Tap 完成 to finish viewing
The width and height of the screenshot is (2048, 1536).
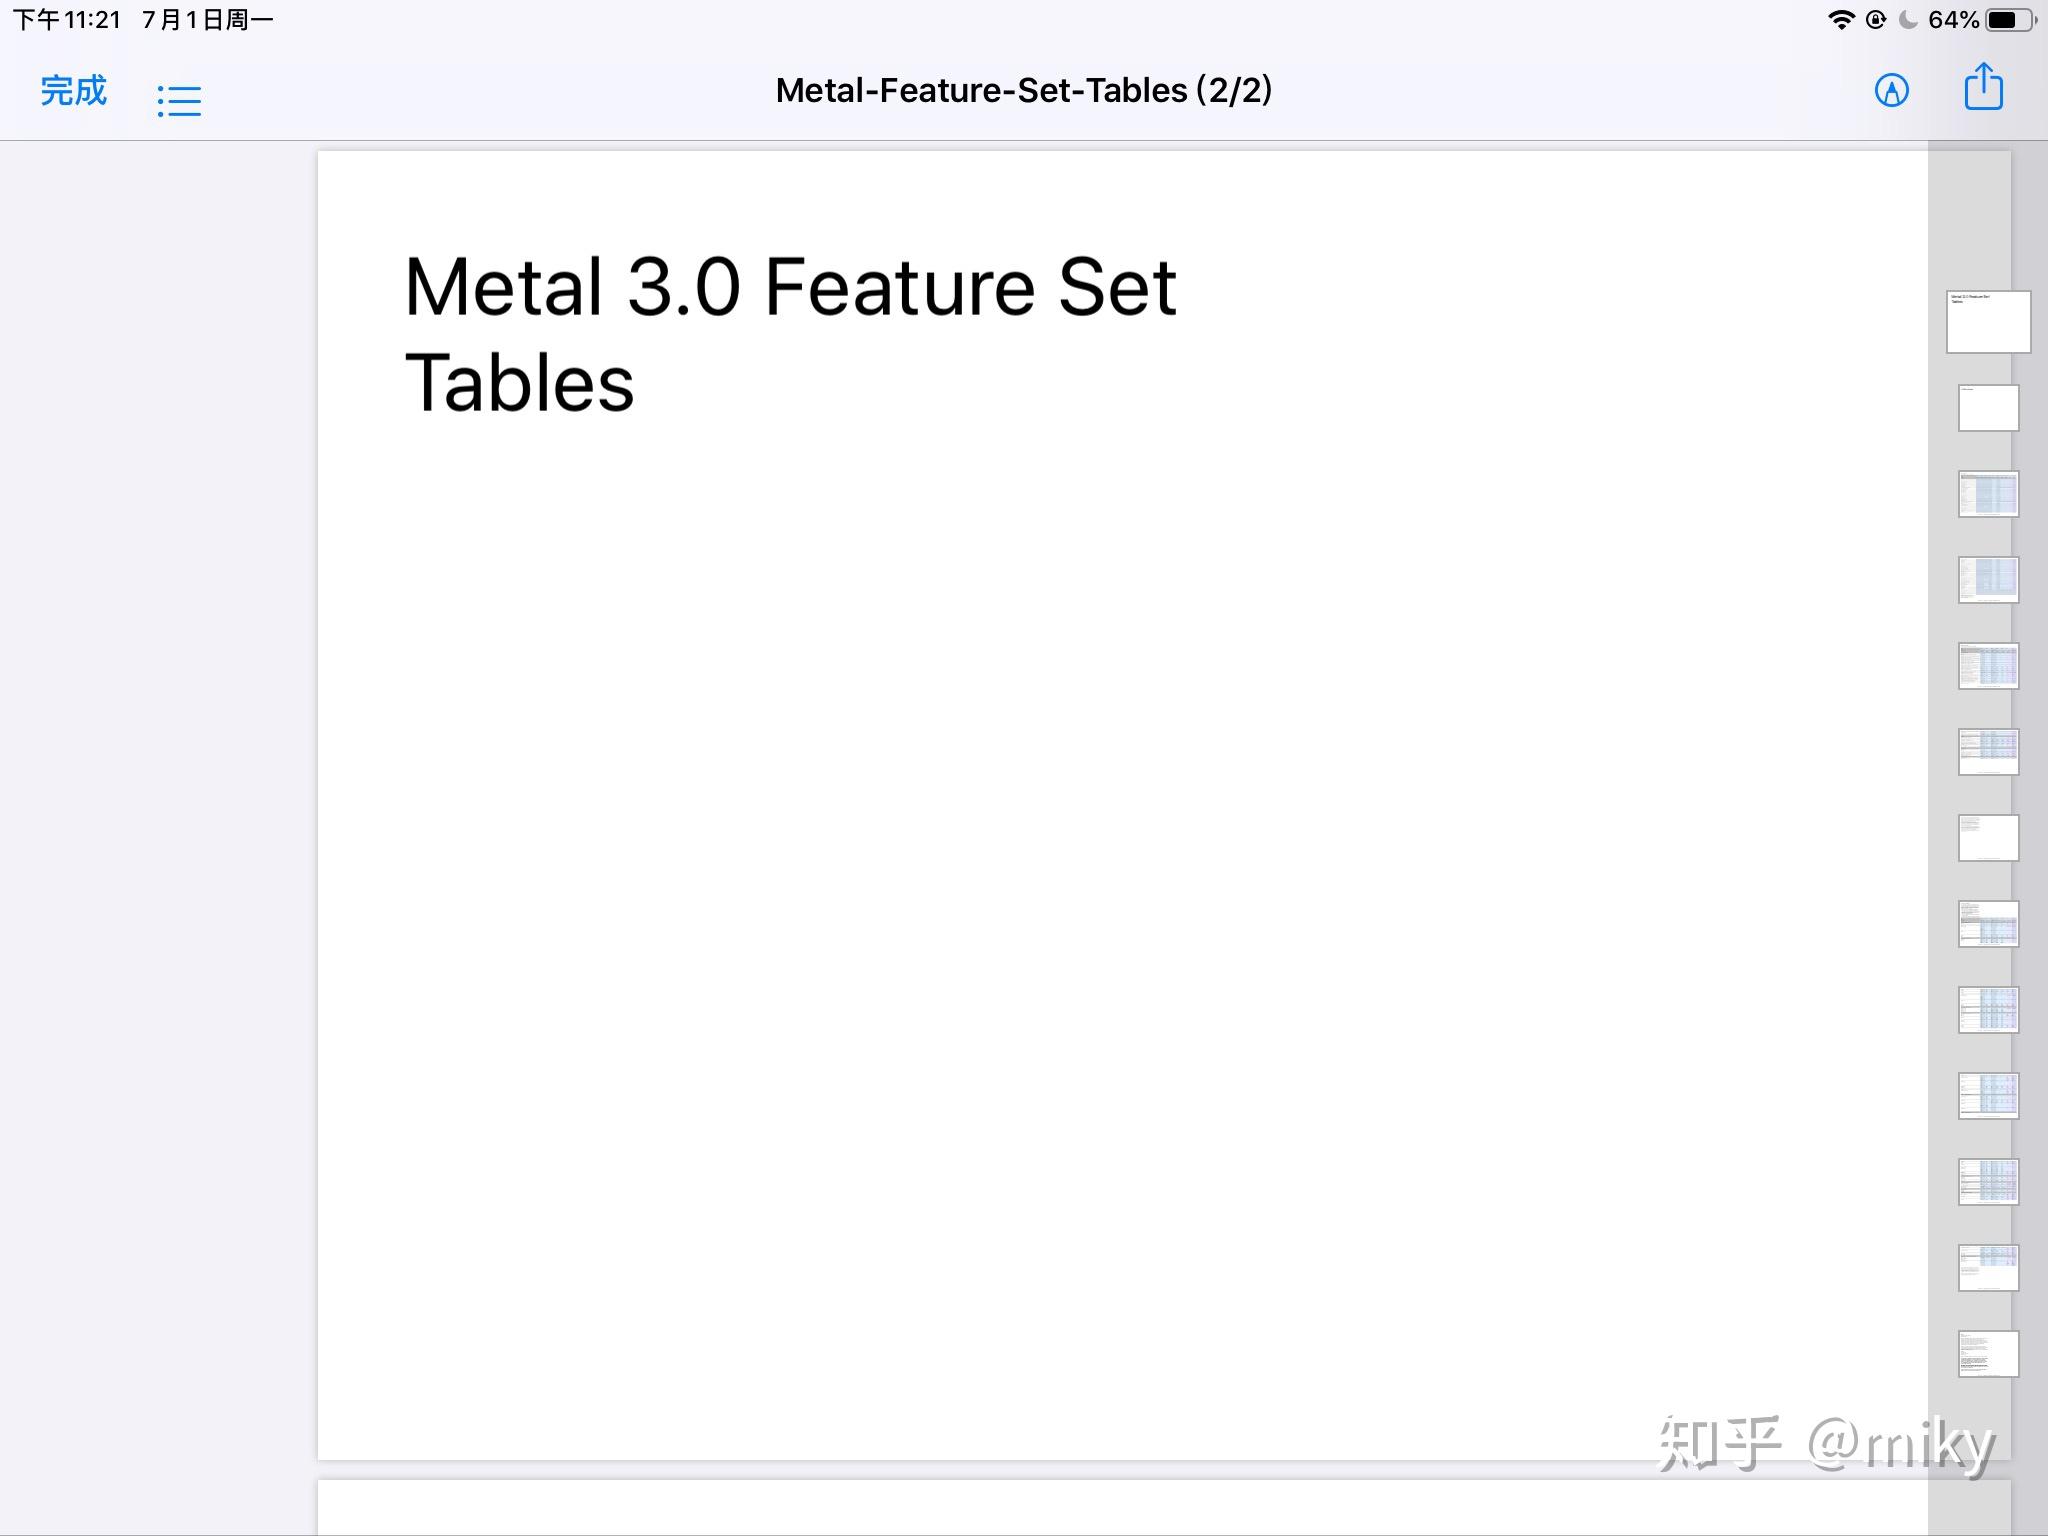point(72,90)
